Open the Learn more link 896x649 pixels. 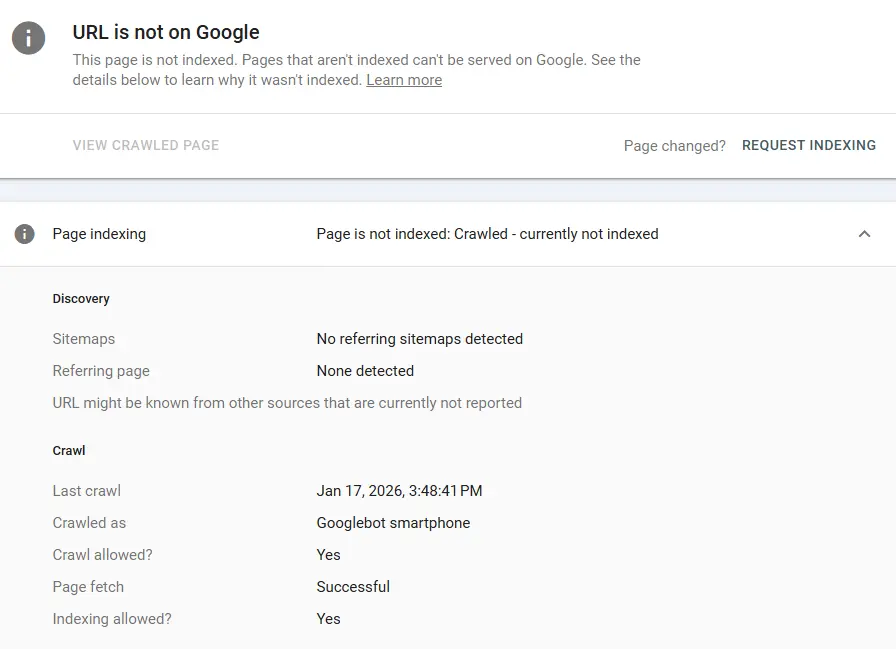404,80
